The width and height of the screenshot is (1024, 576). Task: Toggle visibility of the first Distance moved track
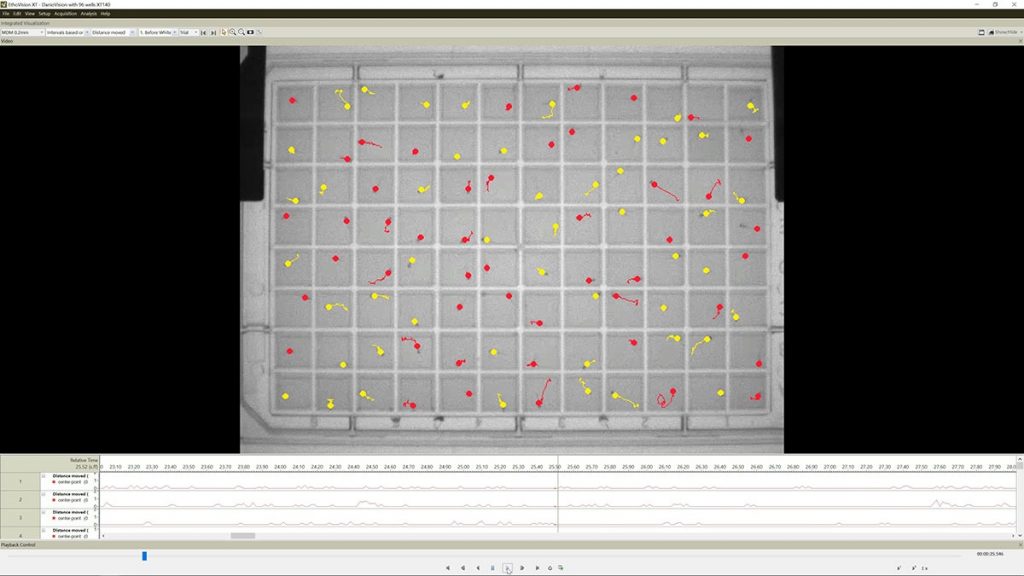(43, 476)
